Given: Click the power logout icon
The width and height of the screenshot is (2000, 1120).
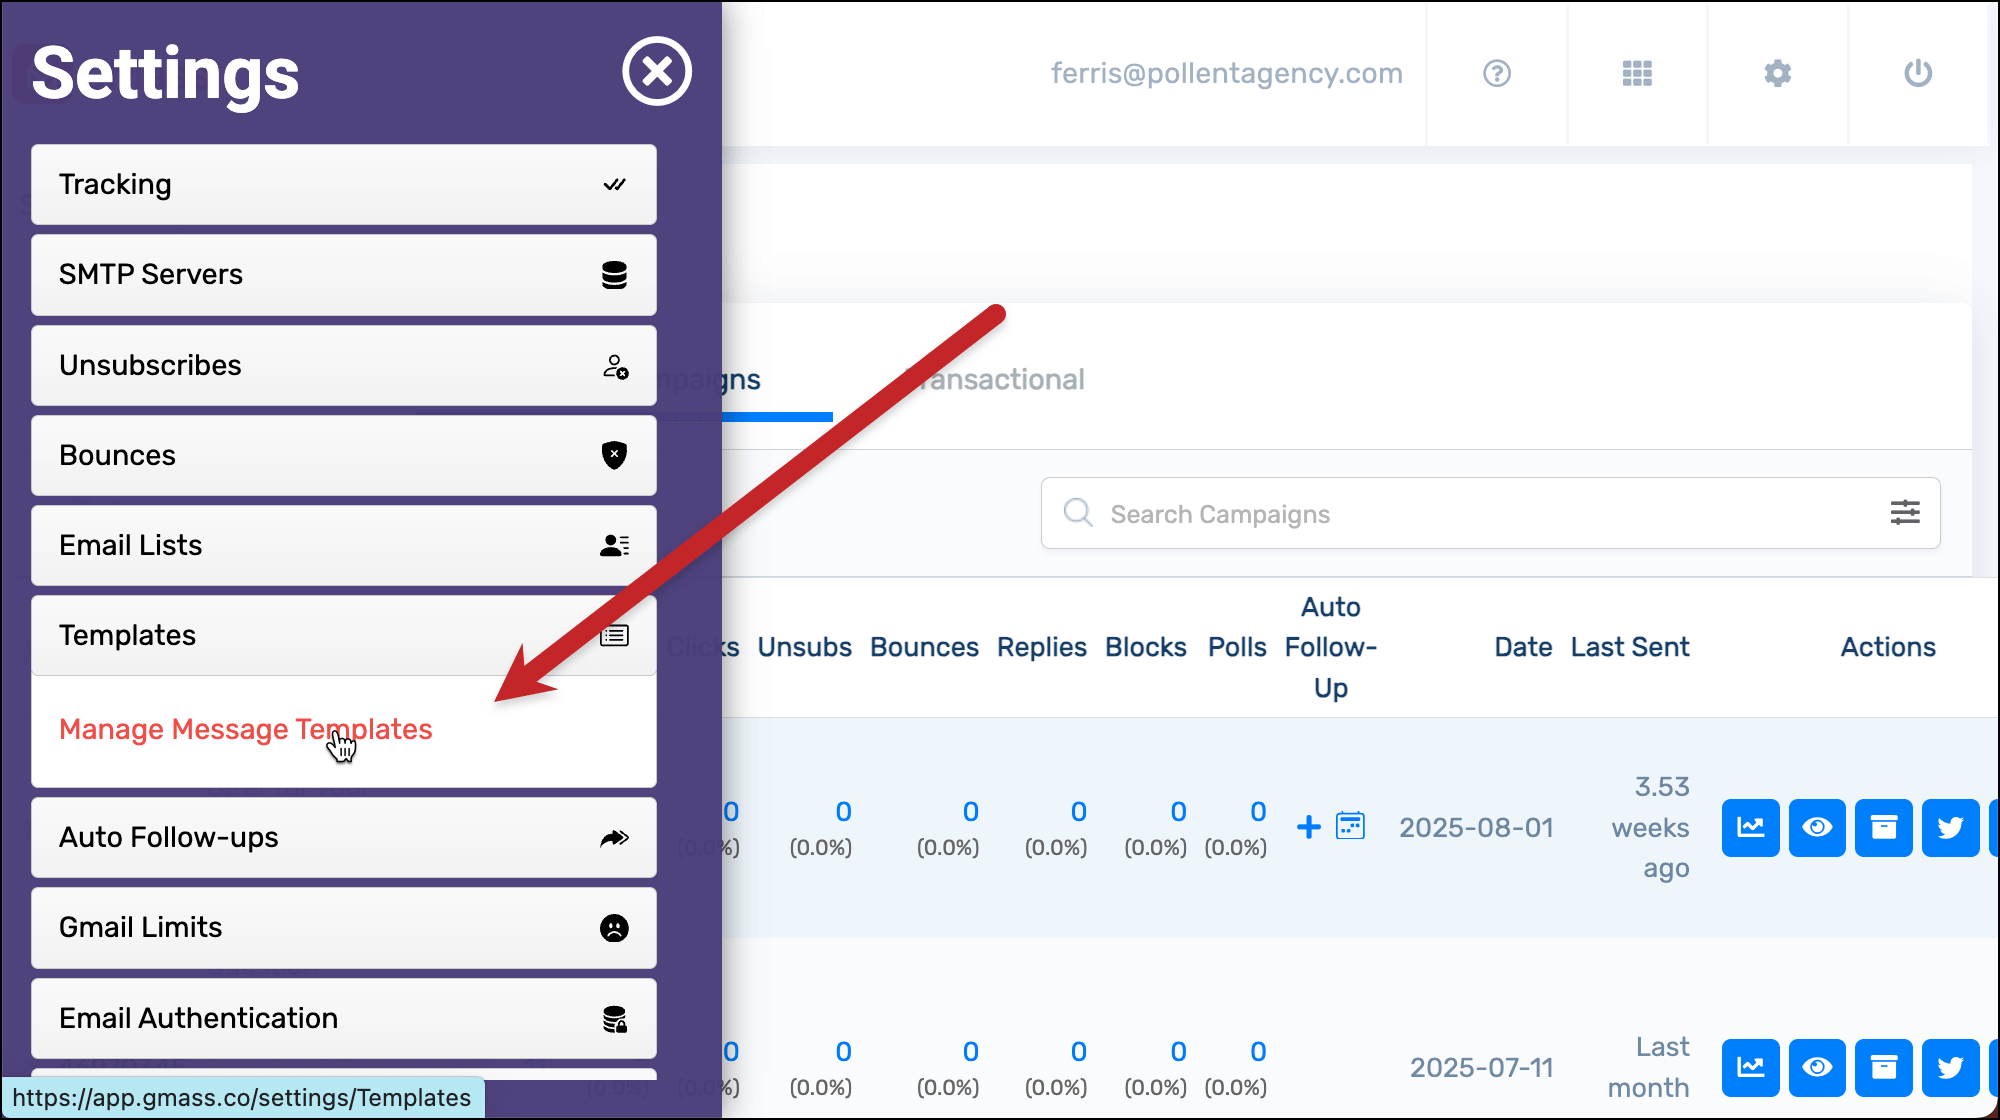Looking at the screenshot, I should [x=1917, y=73].
